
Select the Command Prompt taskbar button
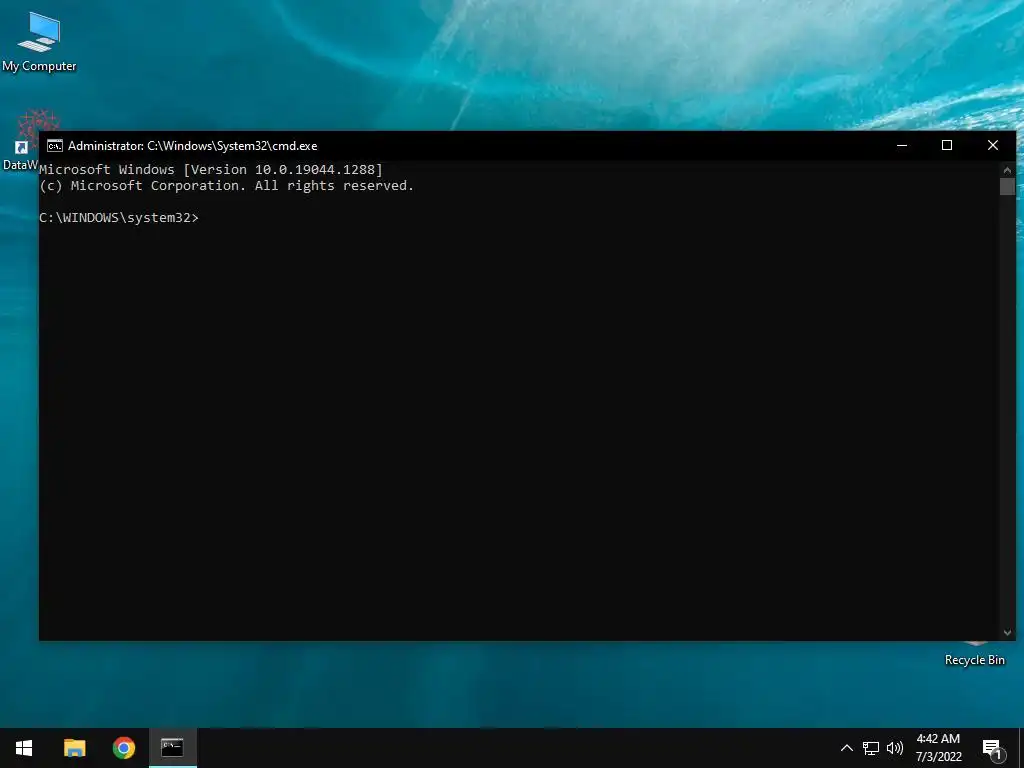pos(172,748)
